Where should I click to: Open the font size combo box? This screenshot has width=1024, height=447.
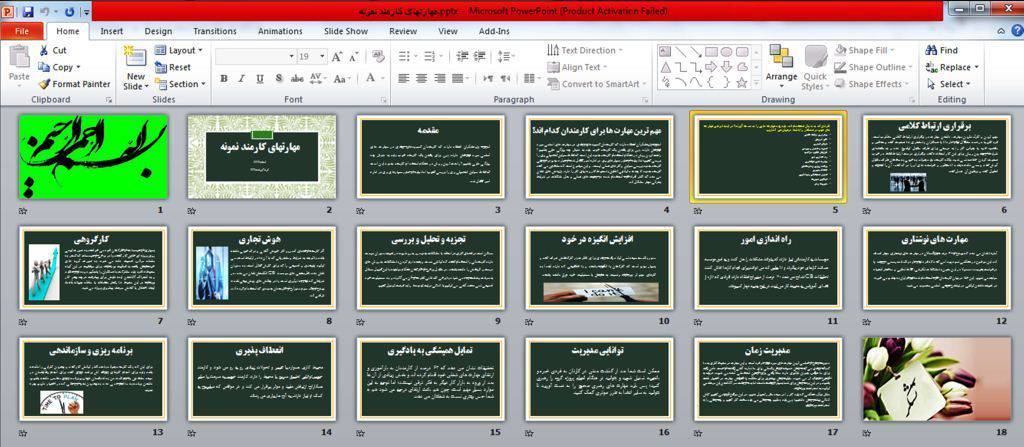(x=311, y=57)
